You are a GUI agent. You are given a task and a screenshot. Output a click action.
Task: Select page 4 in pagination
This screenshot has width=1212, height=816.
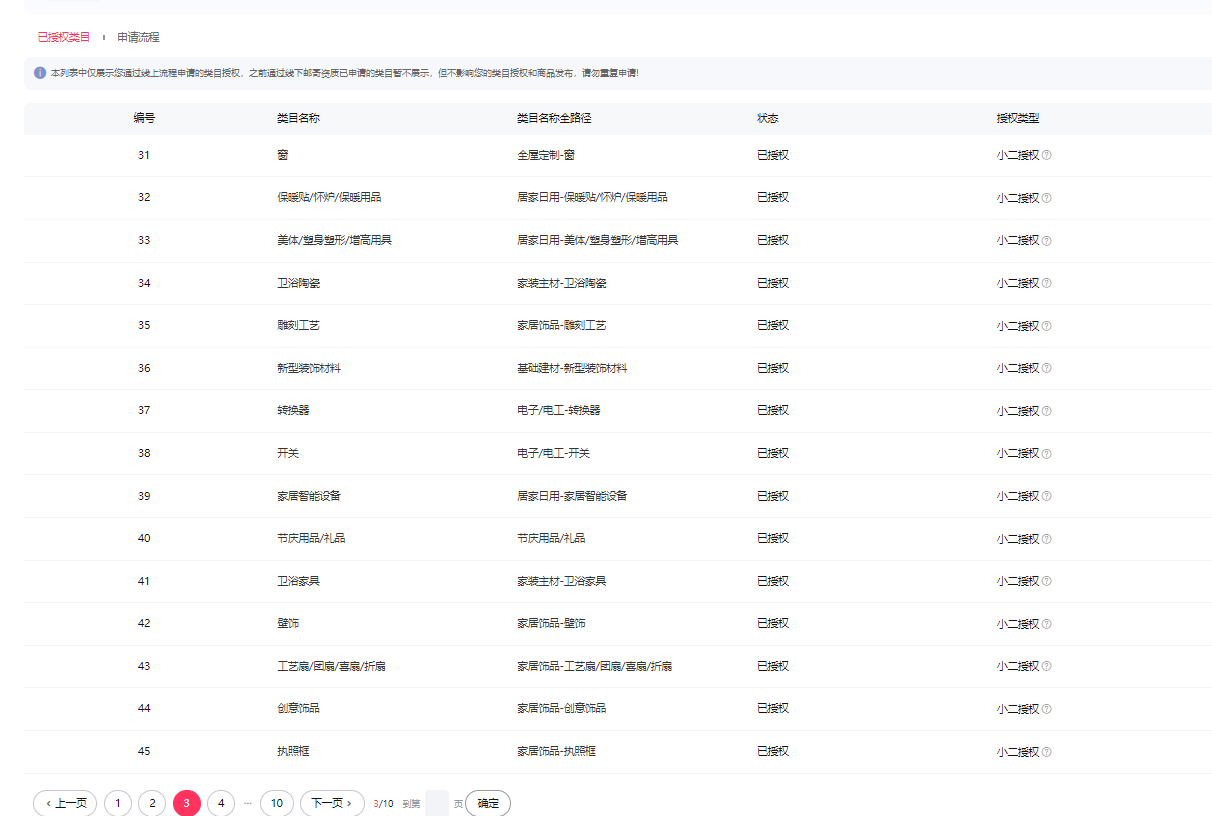[x=221, y=803]
